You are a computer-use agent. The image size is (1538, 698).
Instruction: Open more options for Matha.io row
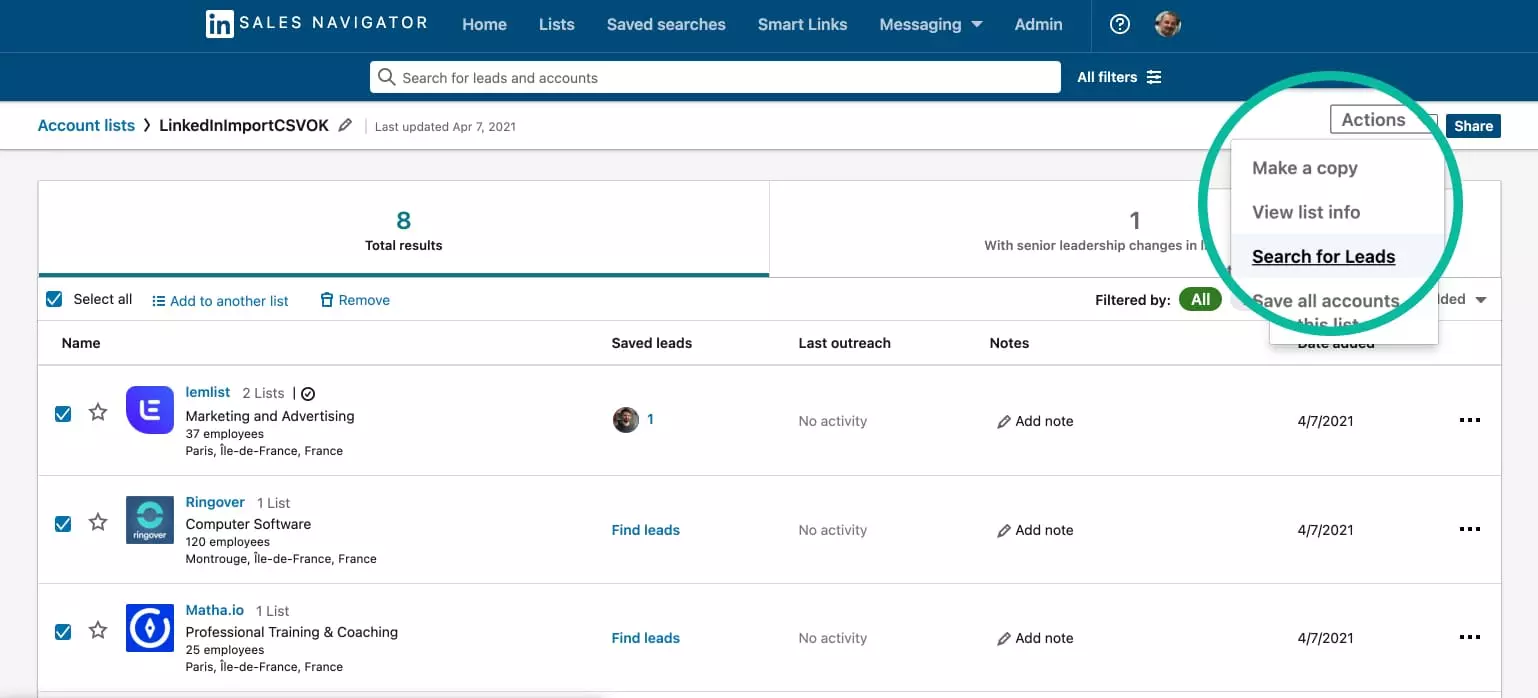[1469, 637]
